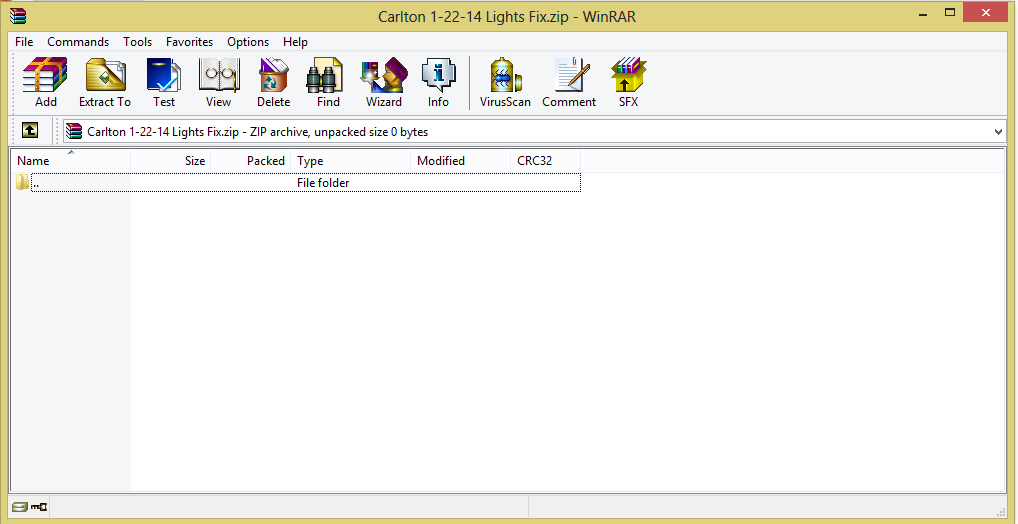Click the Add toolbar icon
Image resolution: width=1018 pixels, height=524 pixels.
coord(45,82)
